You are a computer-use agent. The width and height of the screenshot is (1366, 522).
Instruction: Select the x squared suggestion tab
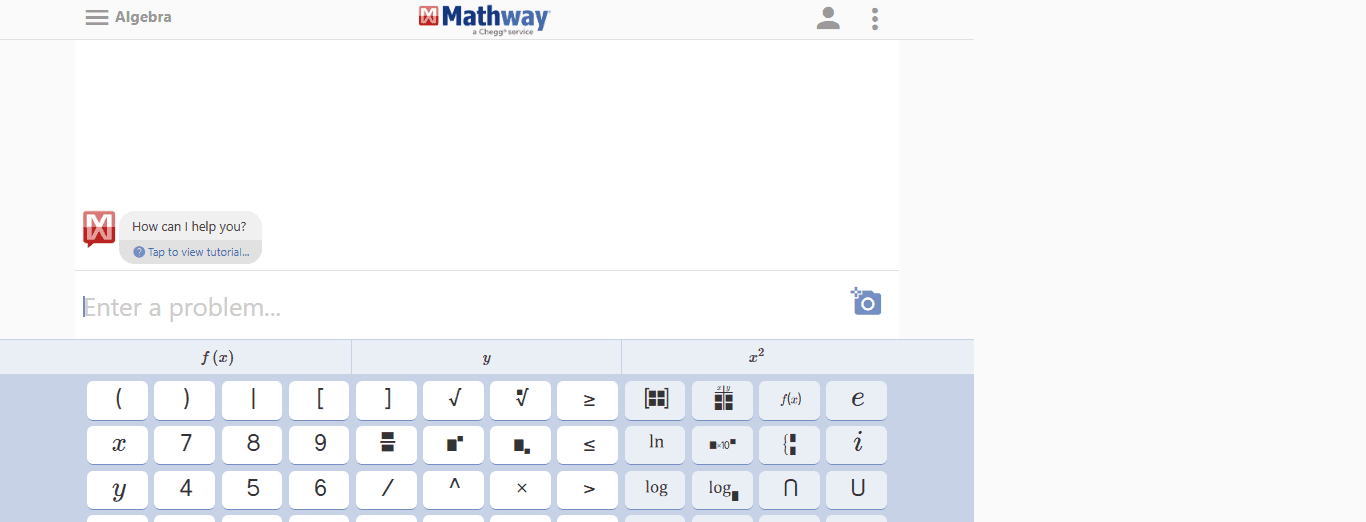click(757, 357)
